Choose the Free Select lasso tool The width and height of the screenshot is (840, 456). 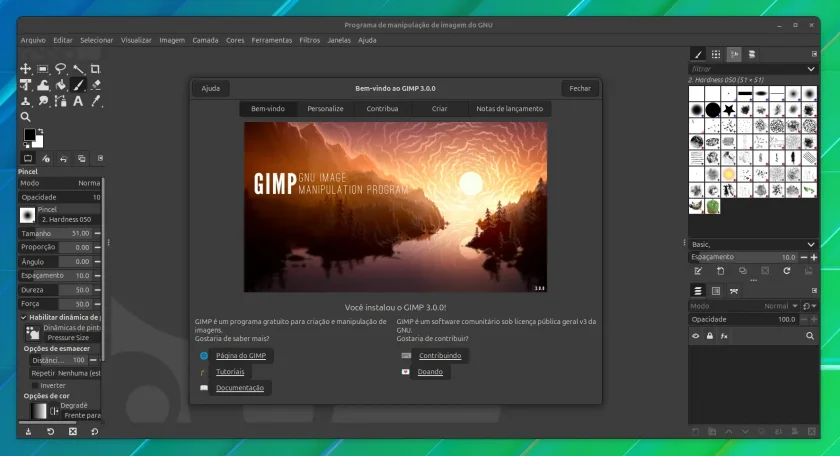pos(61,69)
